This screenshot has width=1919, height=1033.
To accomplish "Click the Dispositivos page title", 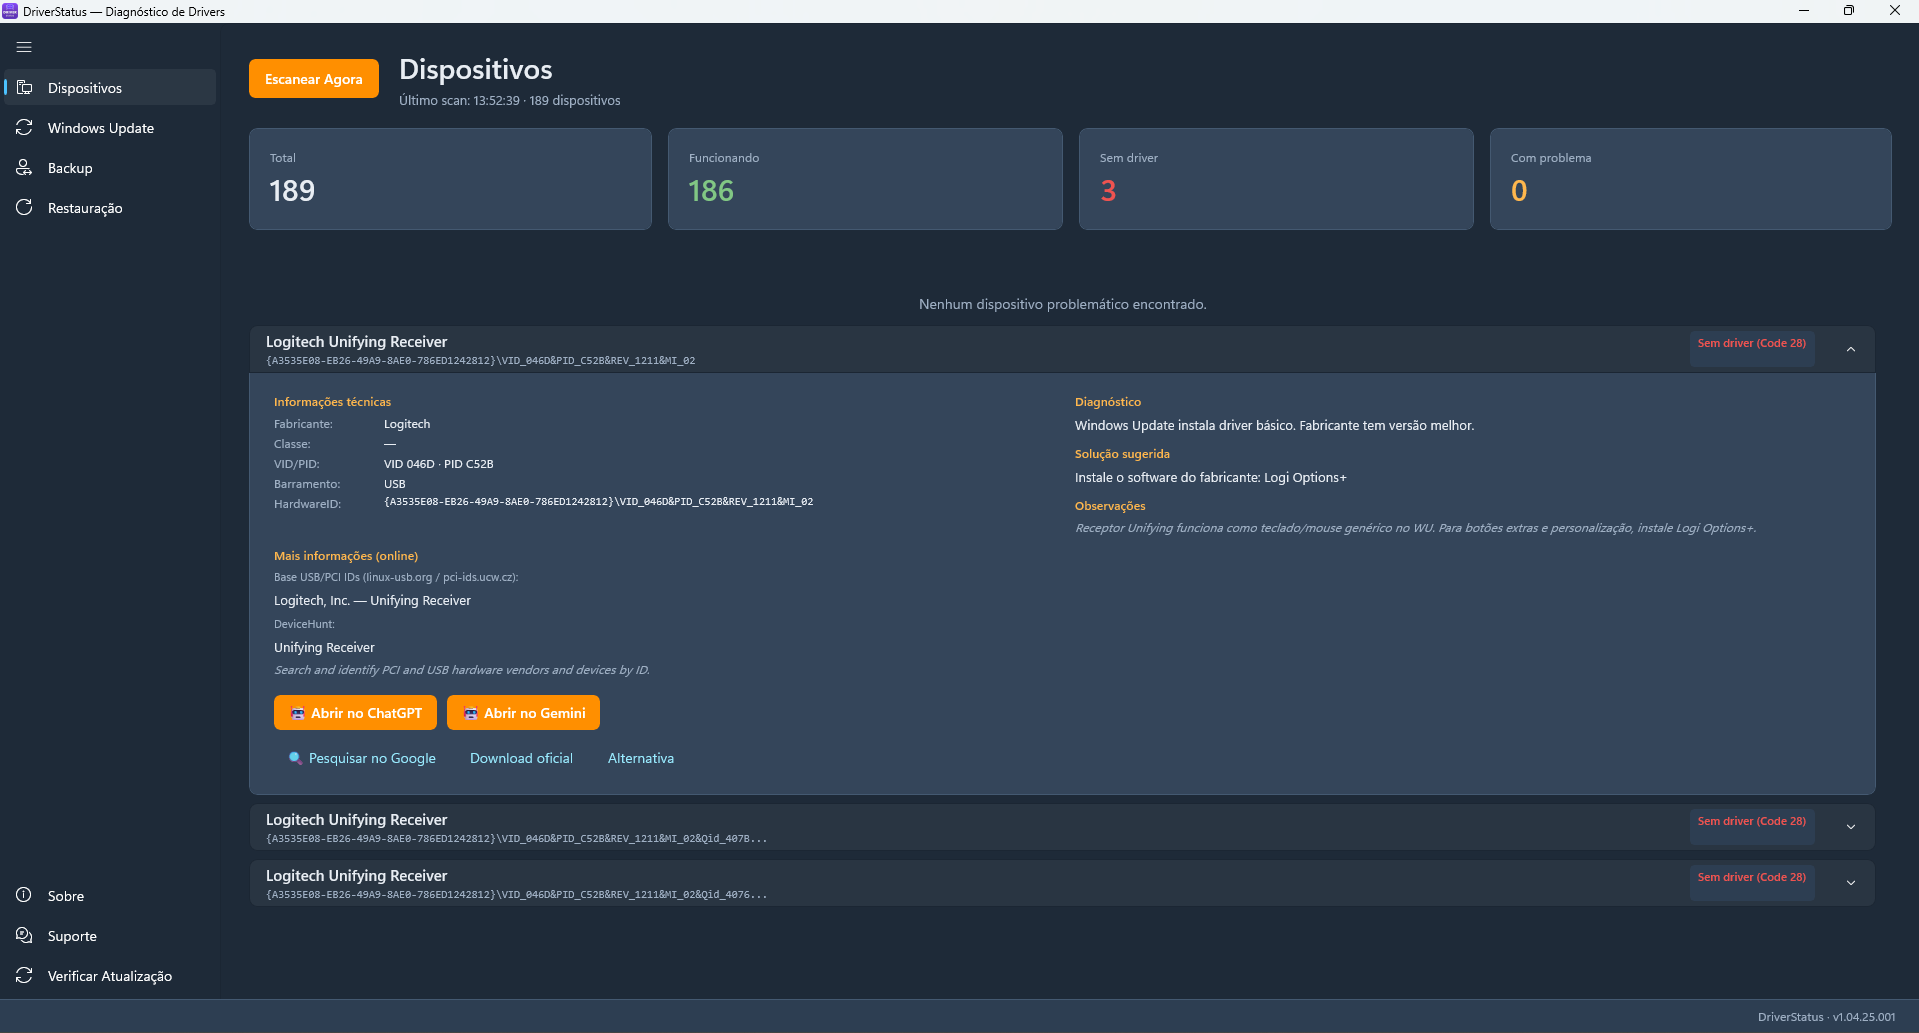I will [475, 69].
